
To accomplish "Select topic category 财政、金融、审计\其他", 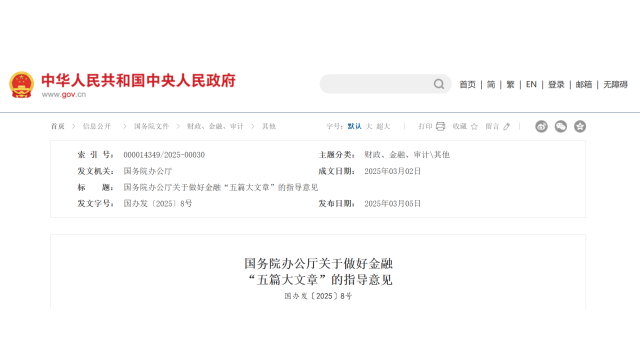I will click(x=407, y=155).
